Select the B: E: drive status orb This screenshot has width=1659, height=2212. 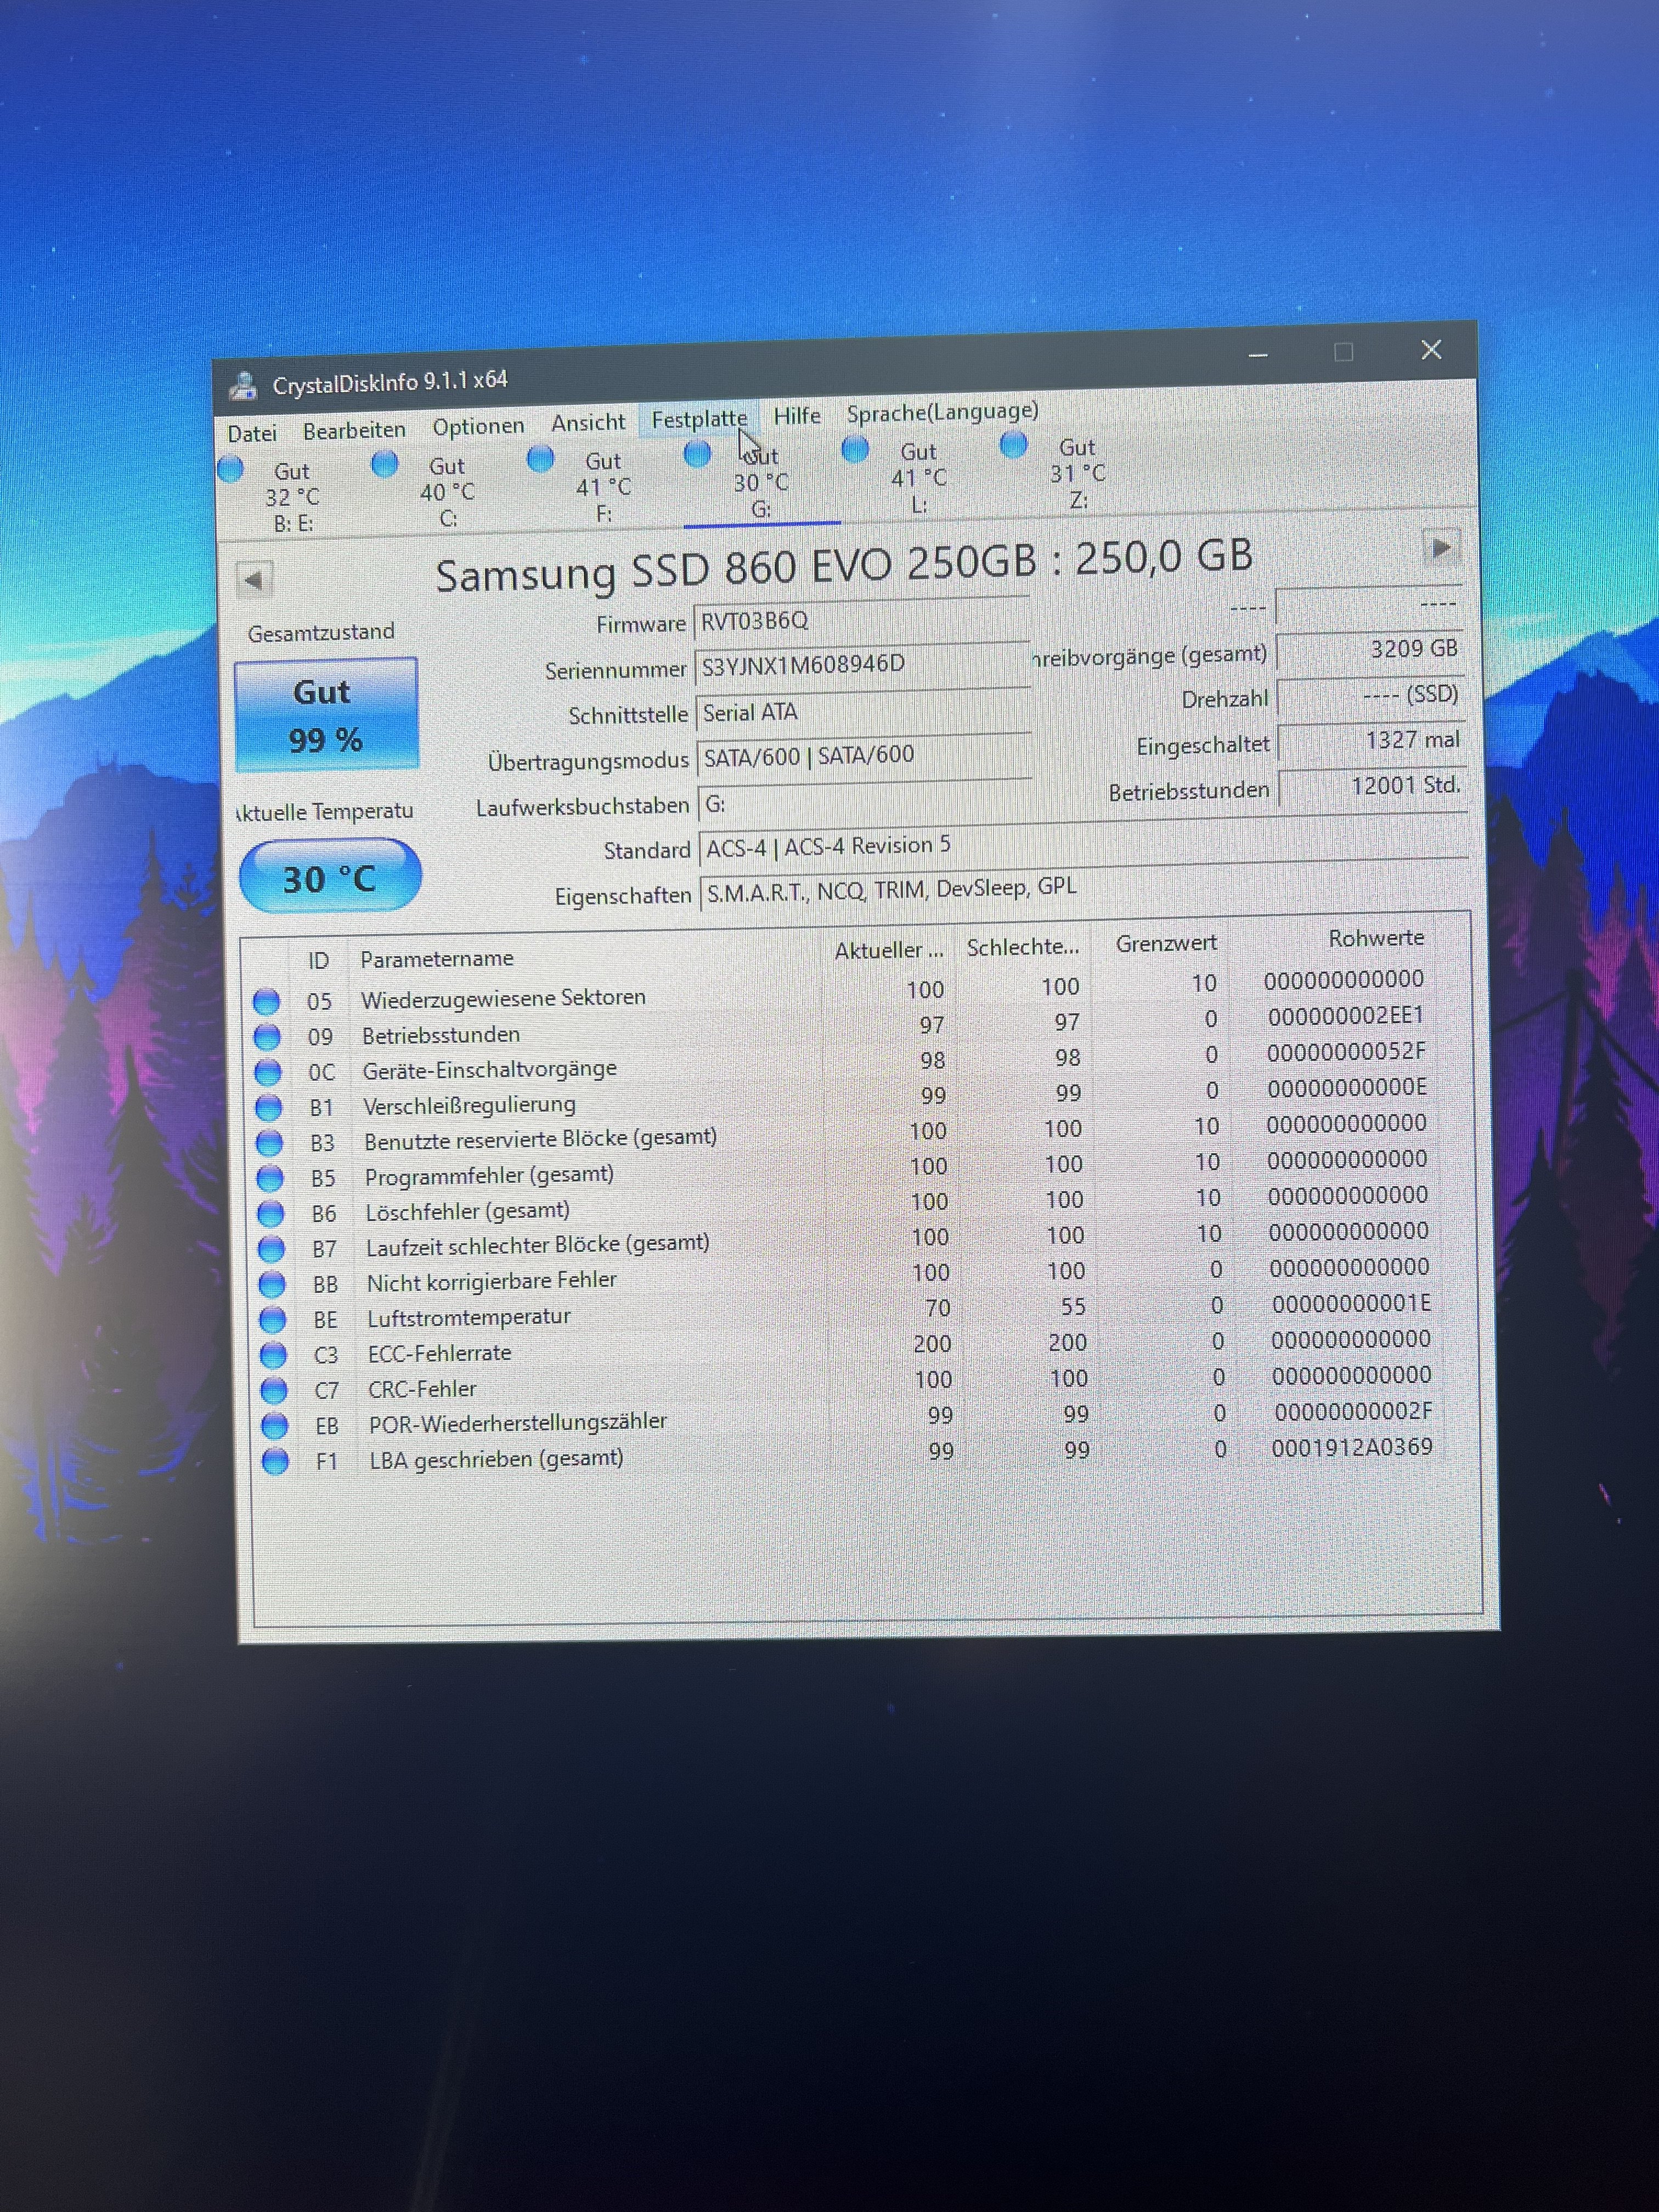click(231, 469)
